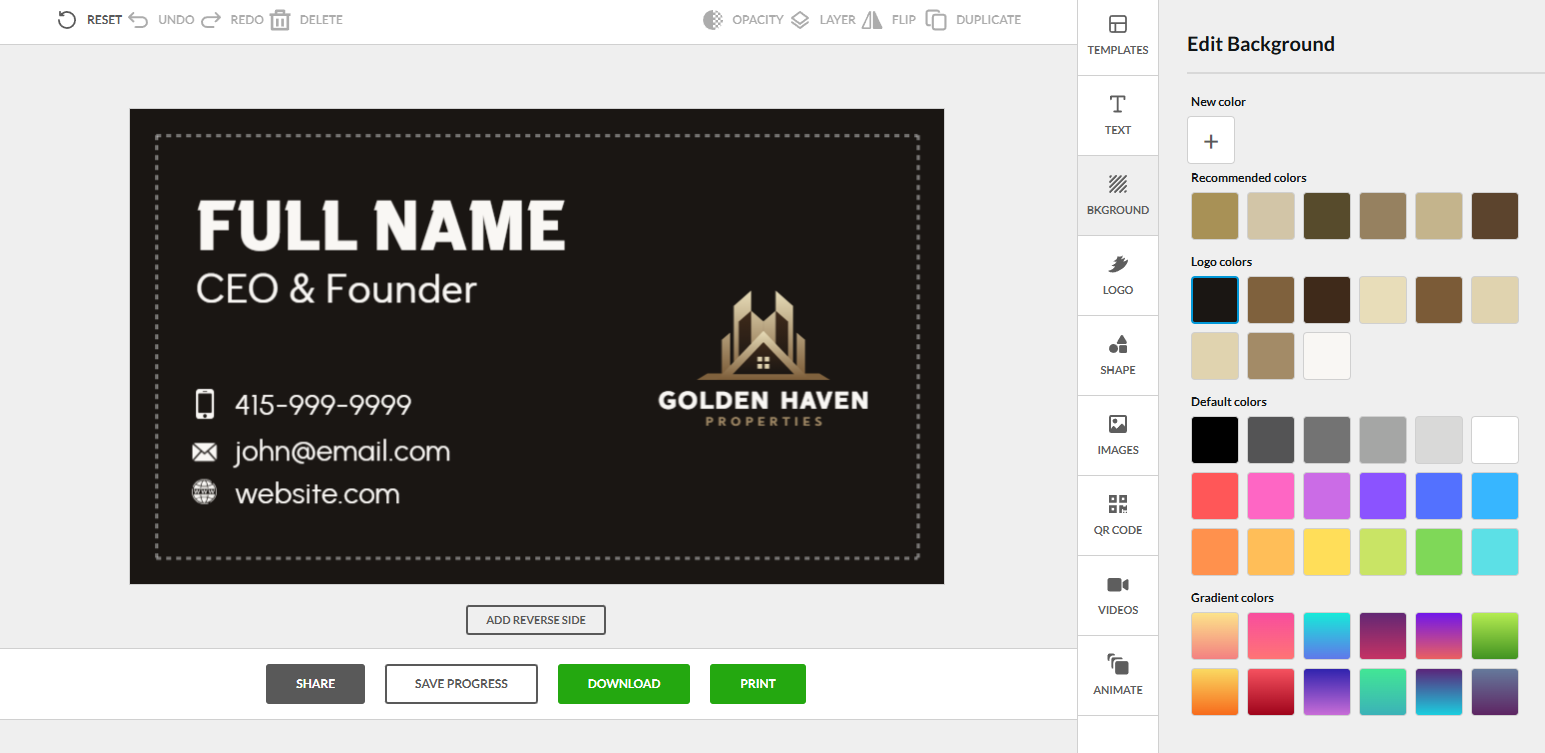This screenshot has width=1545, height=753.
Task: Open the Templates panel
Action: (x=1118, y=36)
